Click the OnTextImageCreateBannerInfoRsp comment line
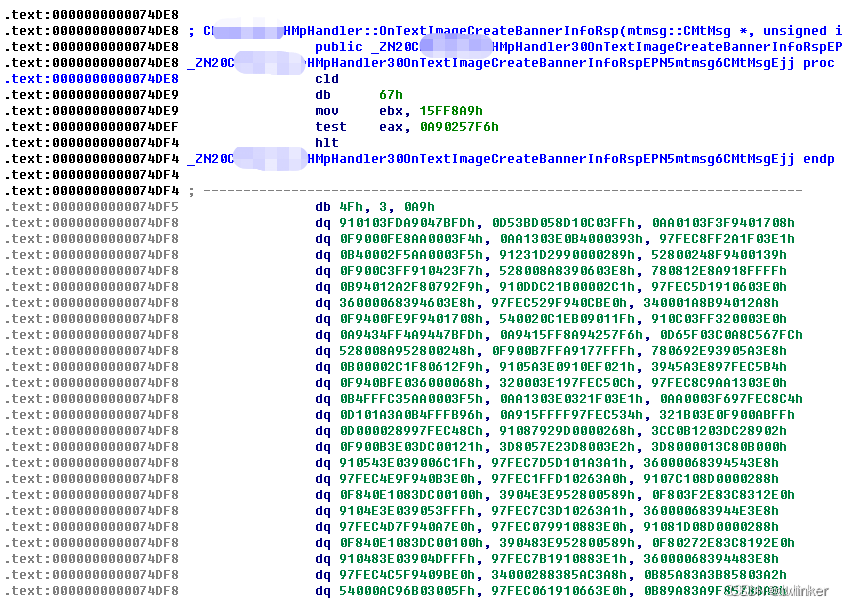This screenshot has width=844, height=606. coord(515,31)
